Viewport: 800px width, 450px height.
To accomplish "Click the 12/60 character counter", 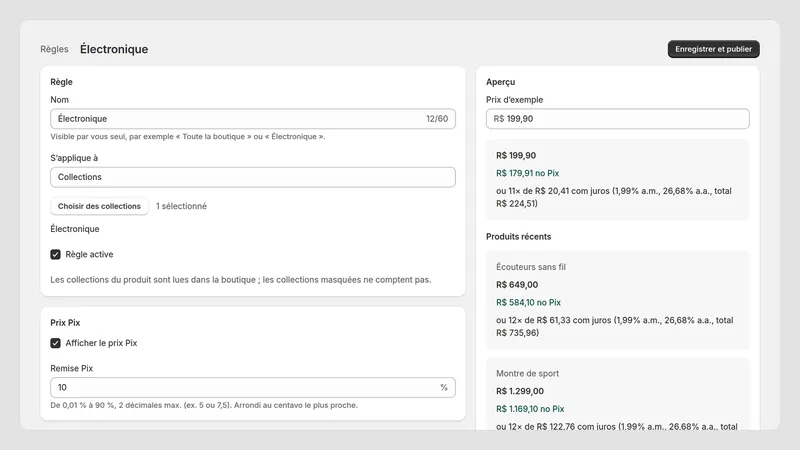I will pyautogui.click(x=437, y=119).
